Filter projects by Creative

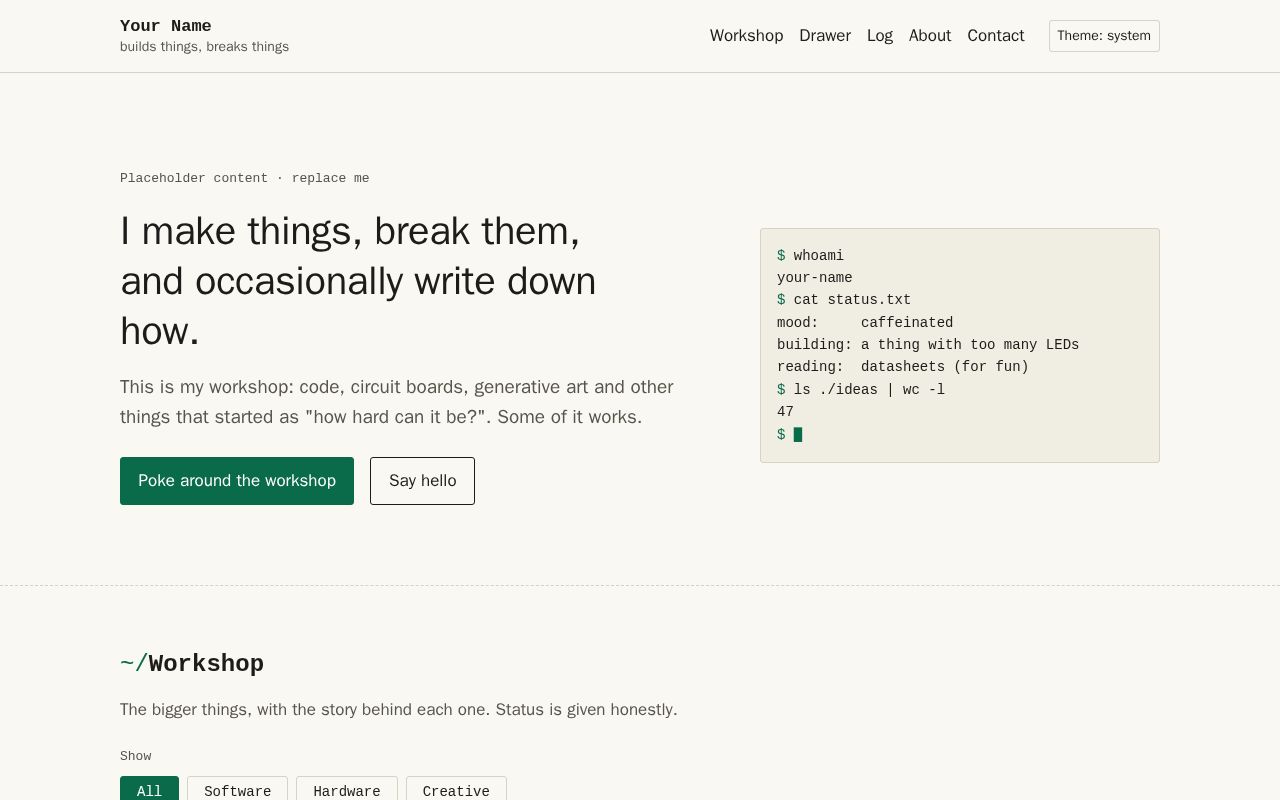pyautogui.click(x=456, y=790)
